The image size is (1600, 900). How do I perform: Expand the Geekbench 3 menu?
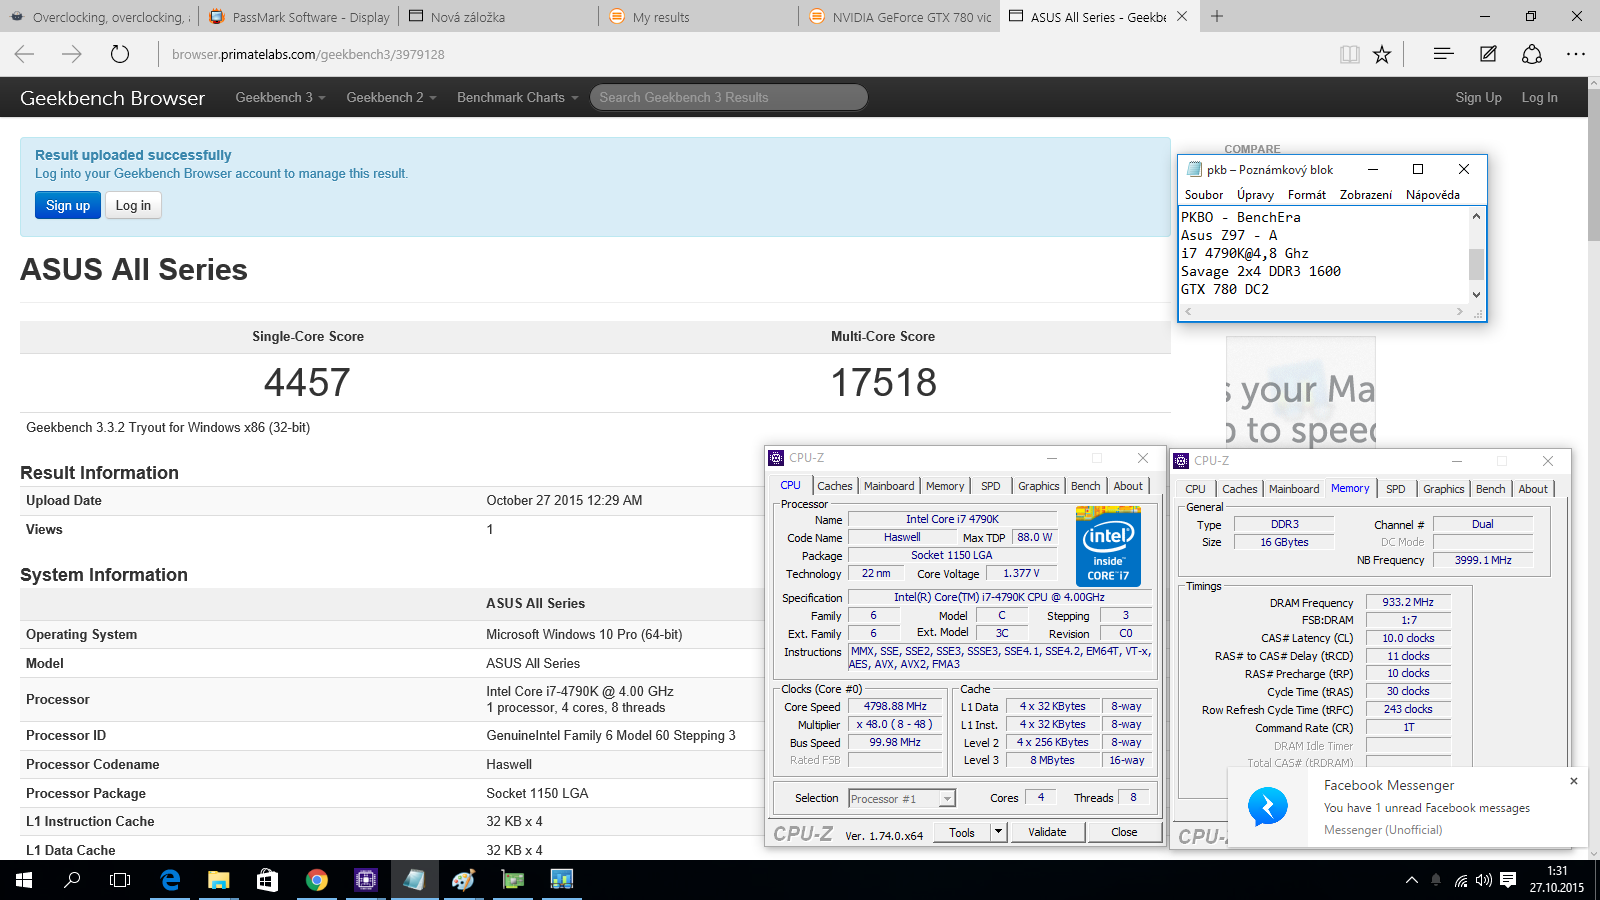tap(280, 97)
